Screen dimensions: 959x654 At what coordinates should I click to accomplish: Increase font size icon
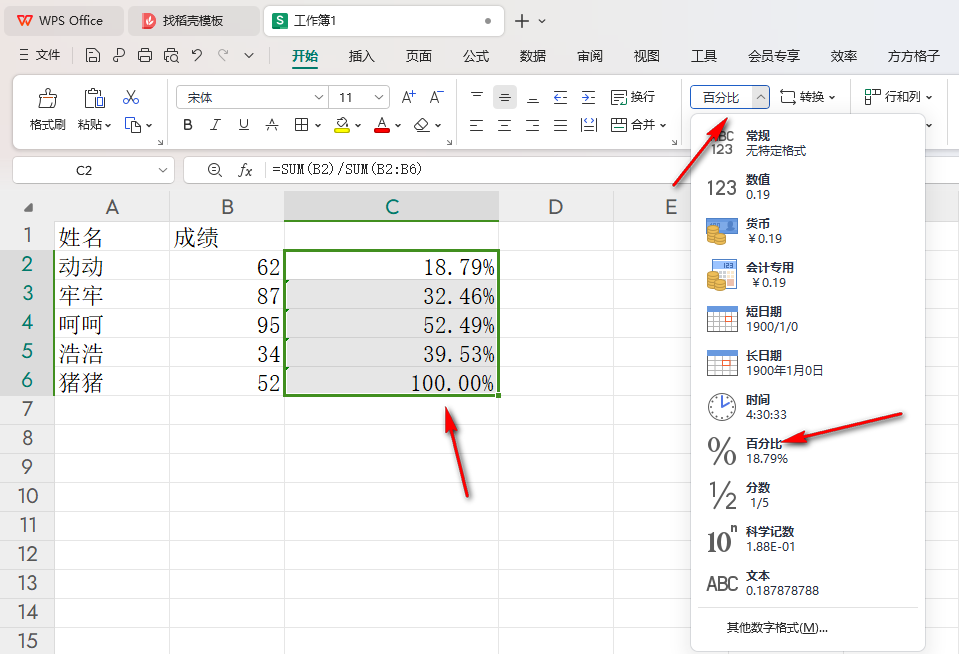[x=409, y=97]
